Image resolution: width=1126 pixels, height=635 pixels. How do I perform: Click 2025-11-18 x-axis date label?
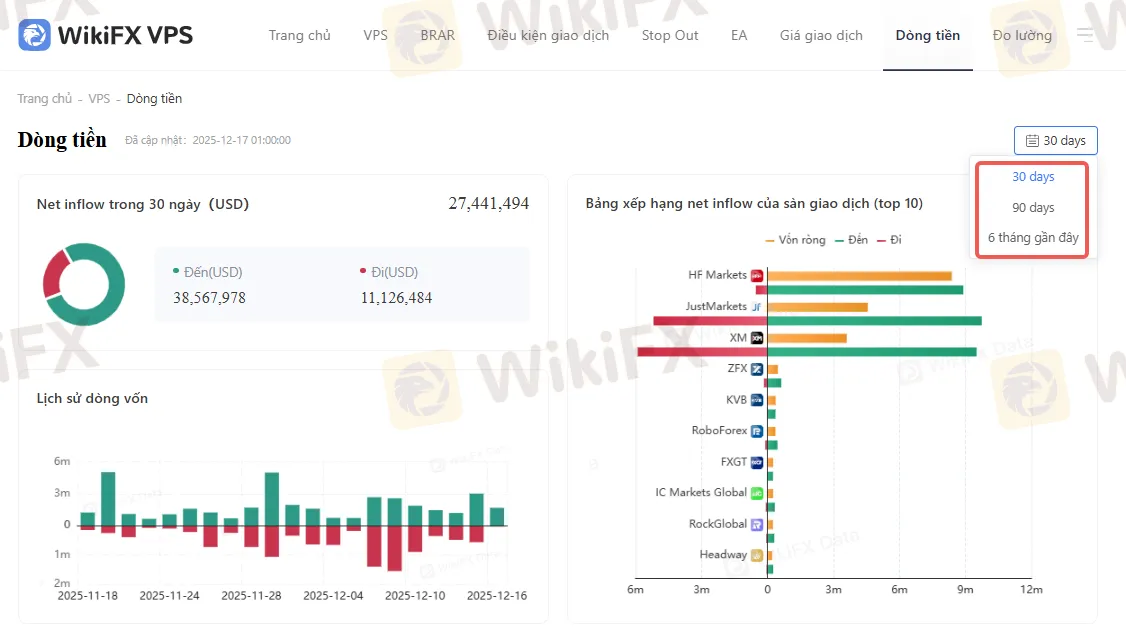pyautogui.click(x=88, y=596)
